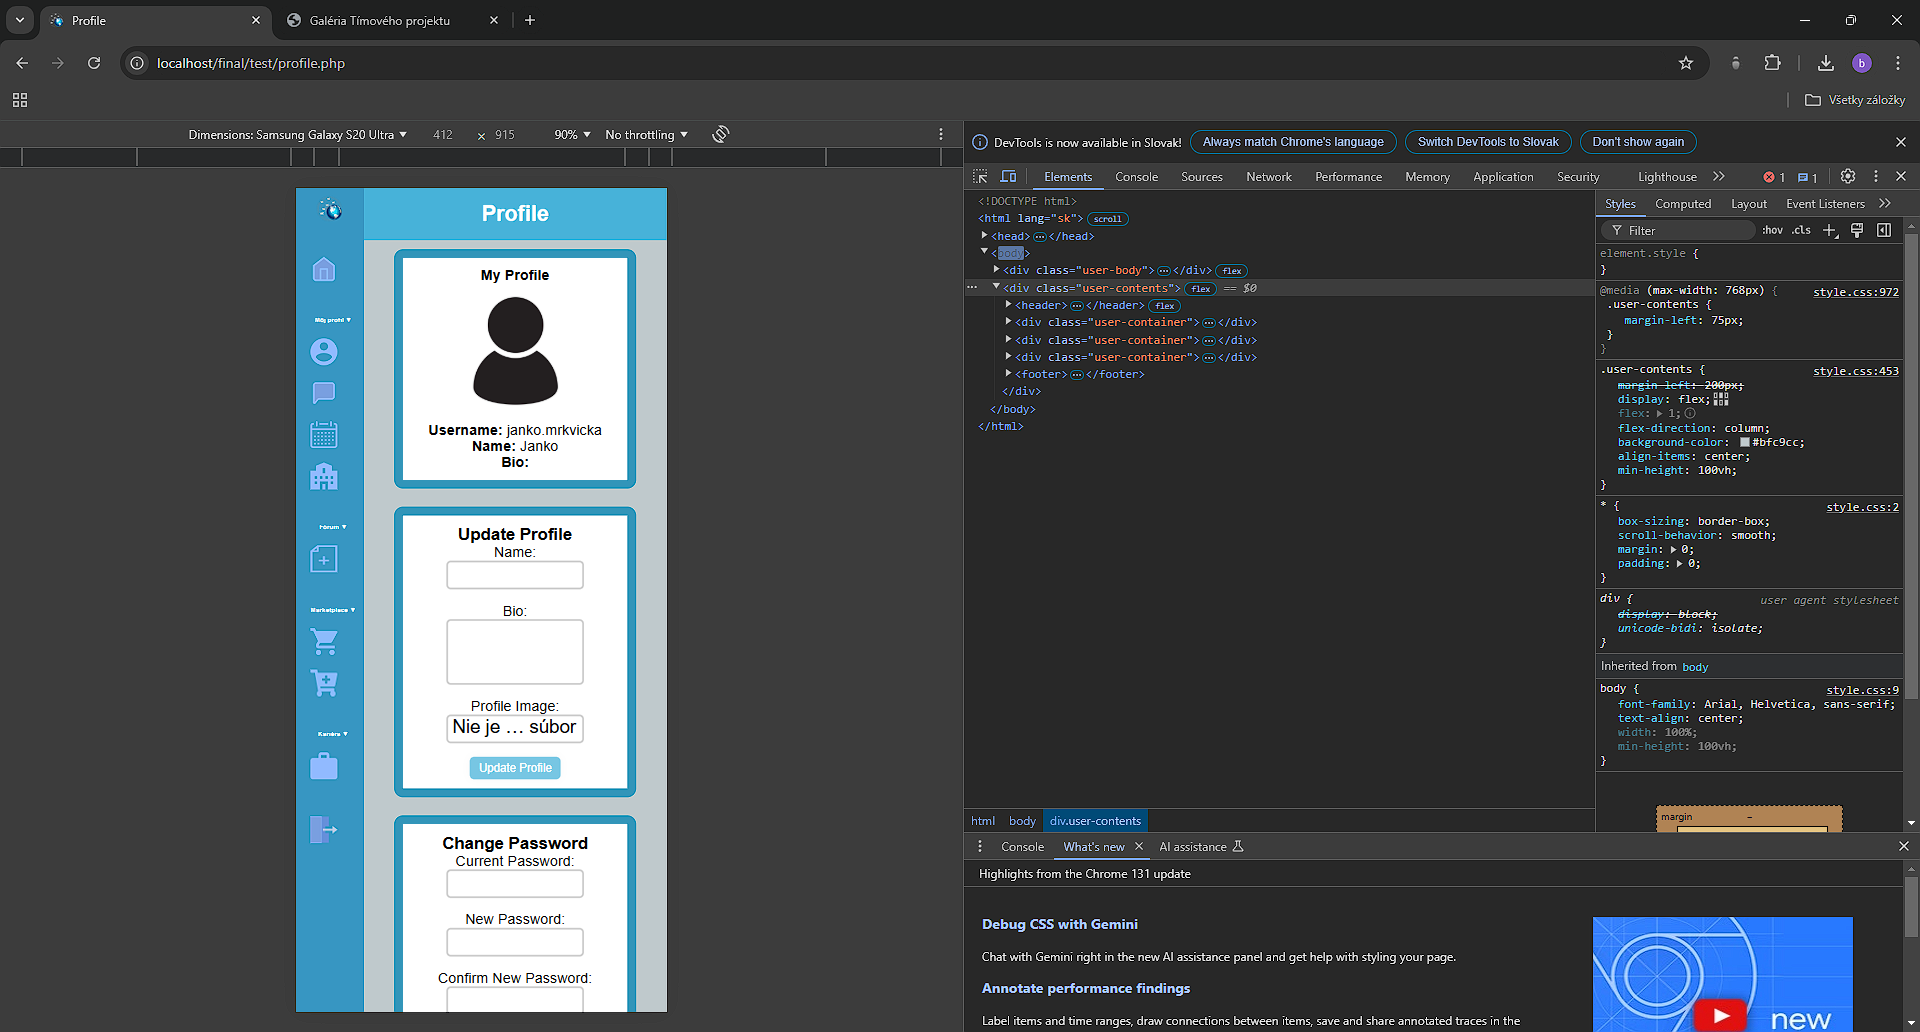Open the user profile icon in sidebar
The width and height of the screenshot is (1920, 1032).
tap(323, 352)
